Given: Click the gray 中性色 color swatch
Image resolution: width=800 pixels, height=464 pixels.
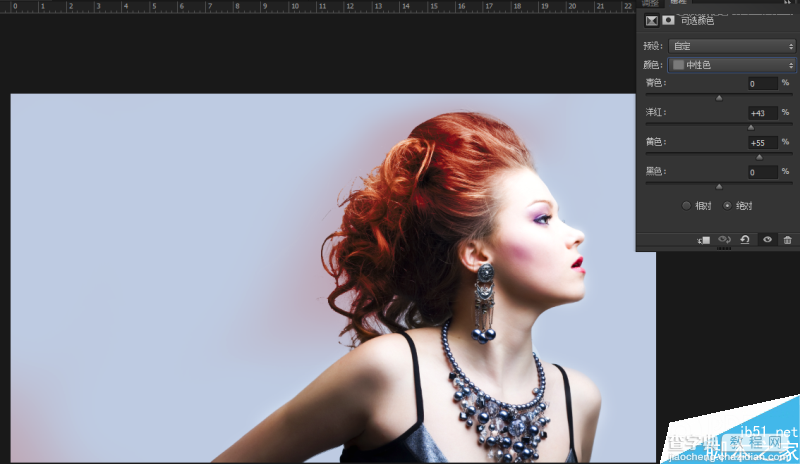Looking at the screenshot, I should [x=678, y=65].
